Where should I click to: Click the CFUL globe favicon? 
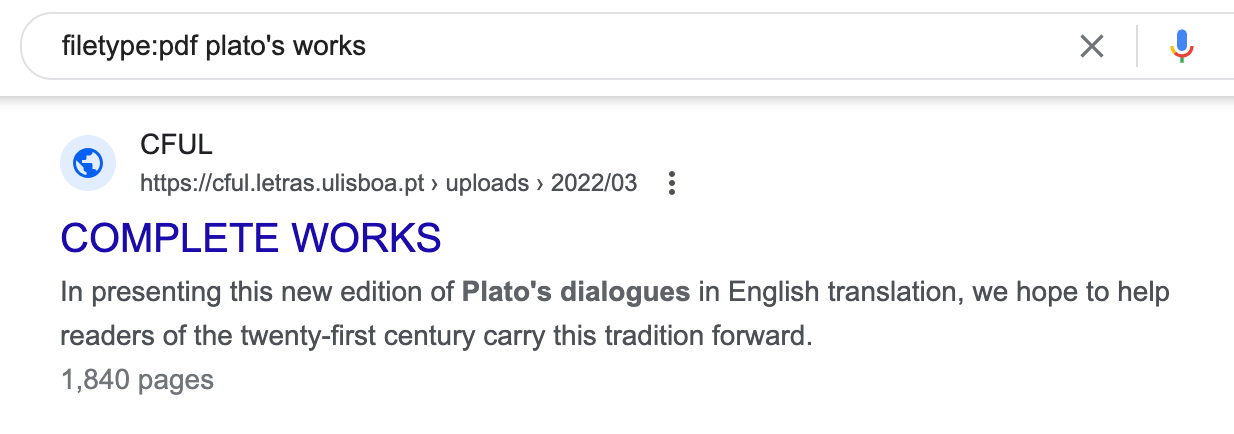coord(88,162)
